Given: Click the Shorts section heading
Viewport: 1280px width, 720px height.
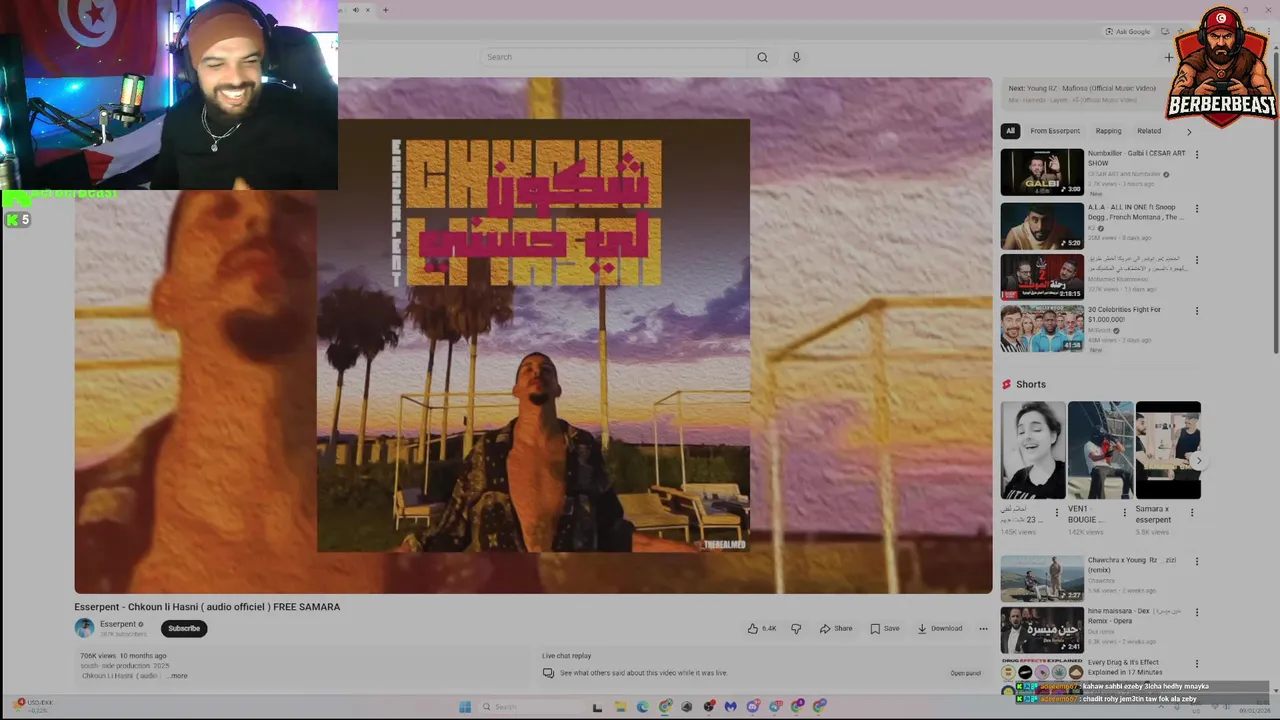Looking at the screenshot, I should point(1031,384).
